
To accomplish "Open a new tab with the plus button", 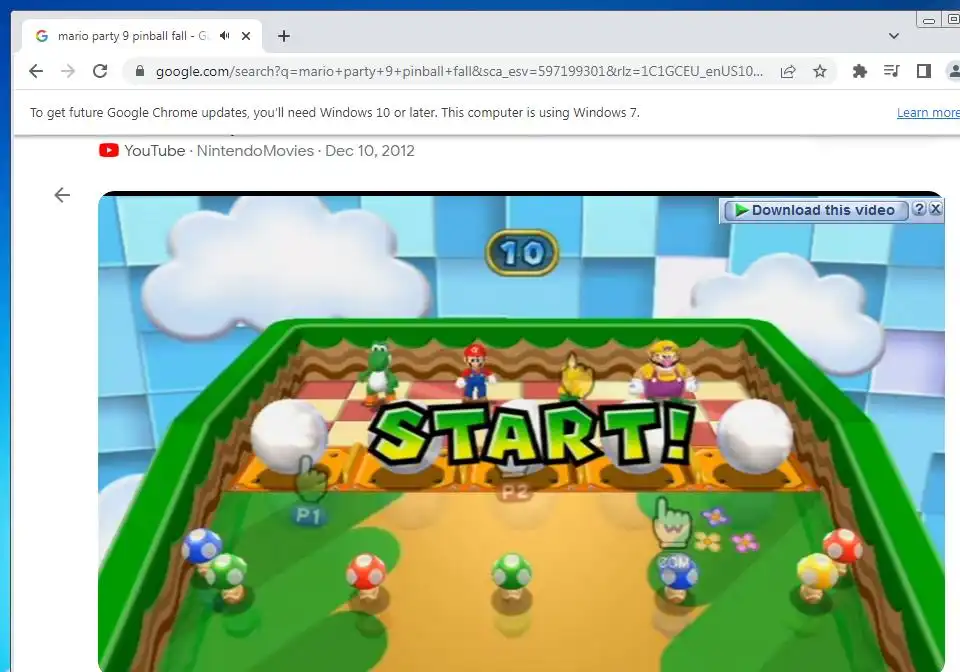I will [x=283, y=36].
